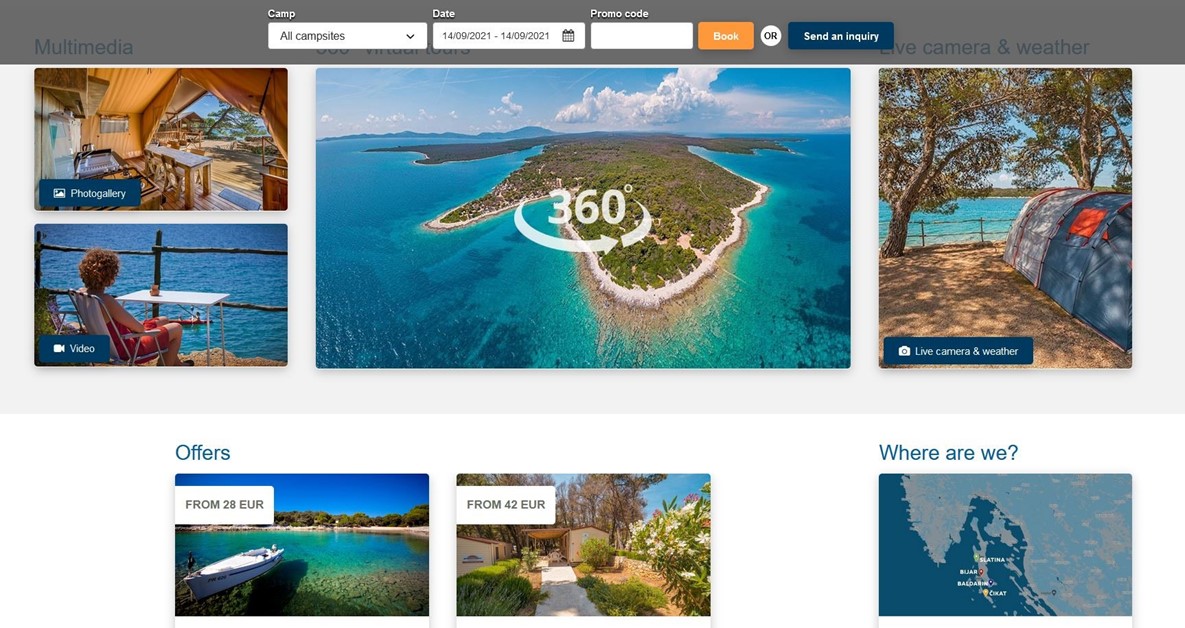Click the Multimedia section heading
The image size is (1185, 628).
coord(83,48)
